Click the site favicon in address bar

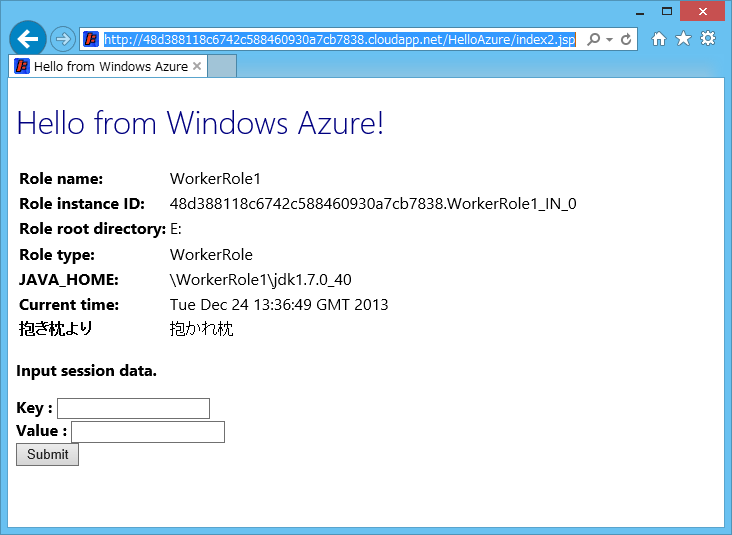91,39
